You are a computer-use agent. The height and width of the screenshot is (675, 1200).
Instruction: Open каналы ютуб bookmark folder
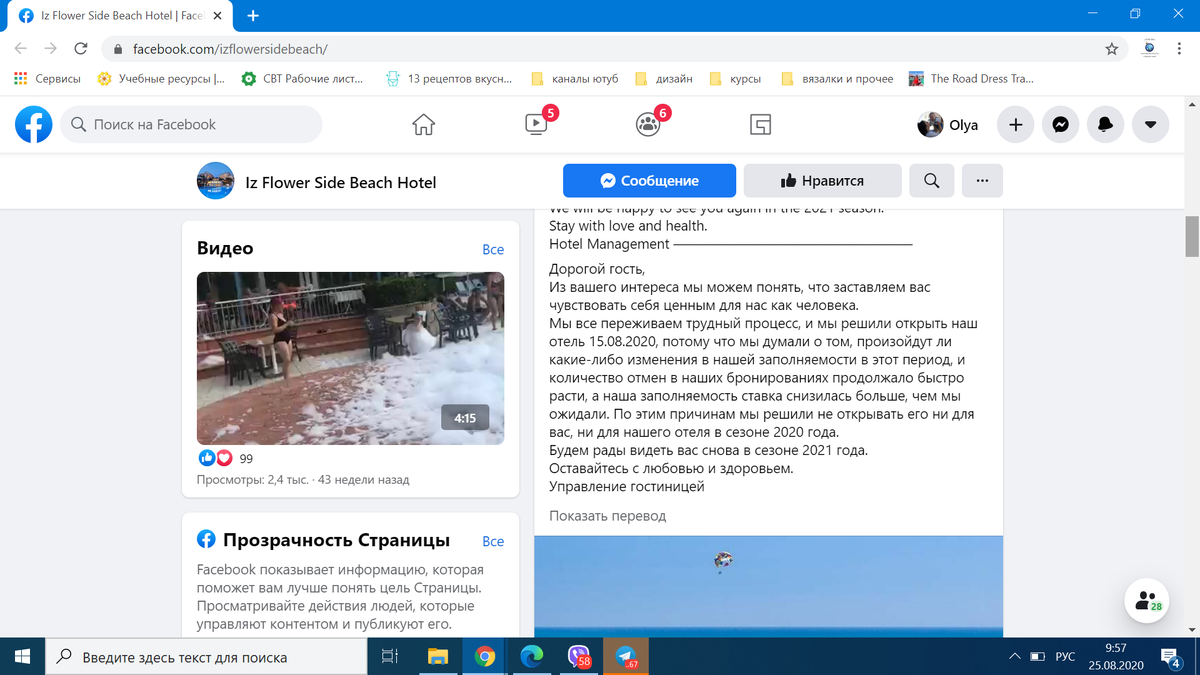point(575,78)
